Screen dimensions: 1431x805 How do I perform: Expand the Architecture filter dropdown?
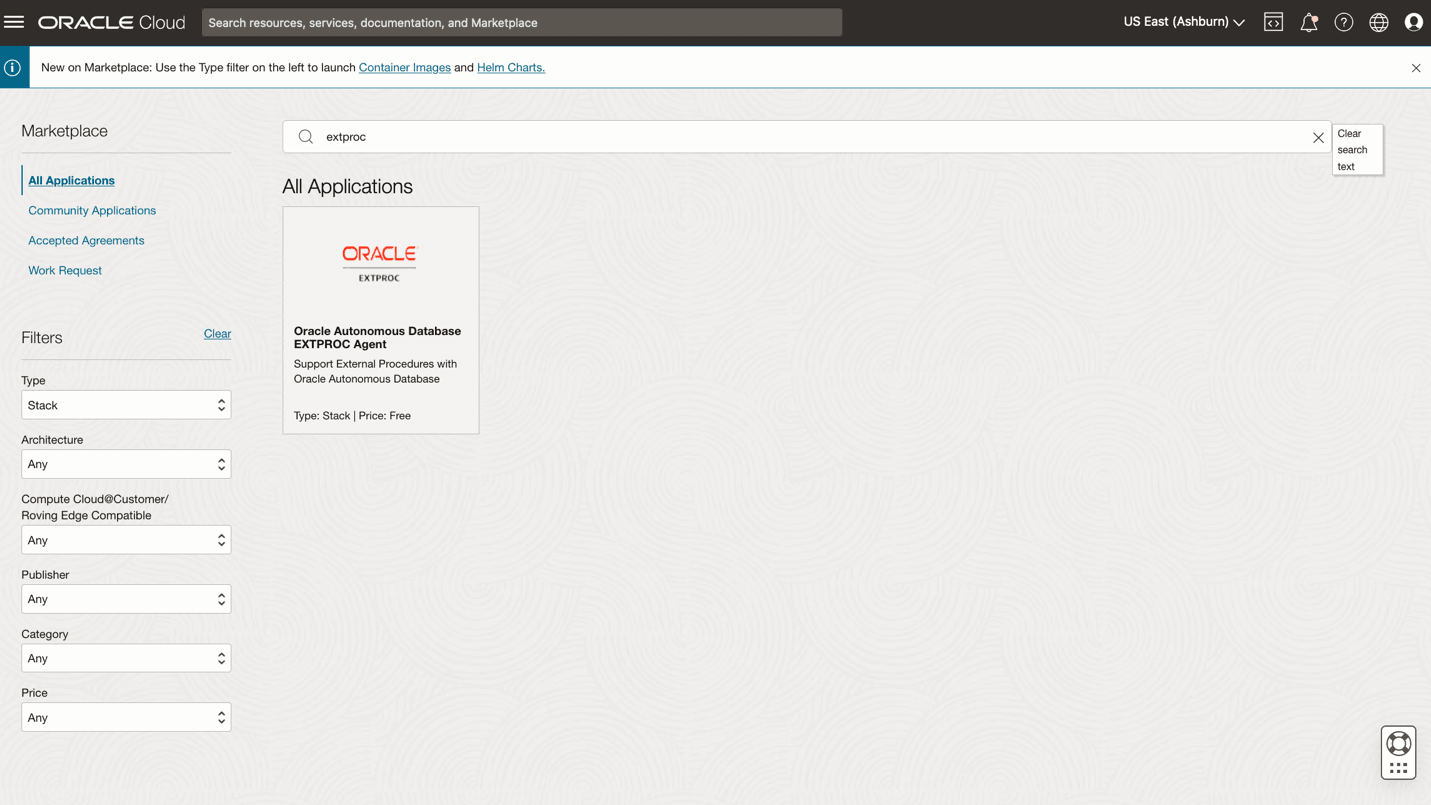point(126,463)
